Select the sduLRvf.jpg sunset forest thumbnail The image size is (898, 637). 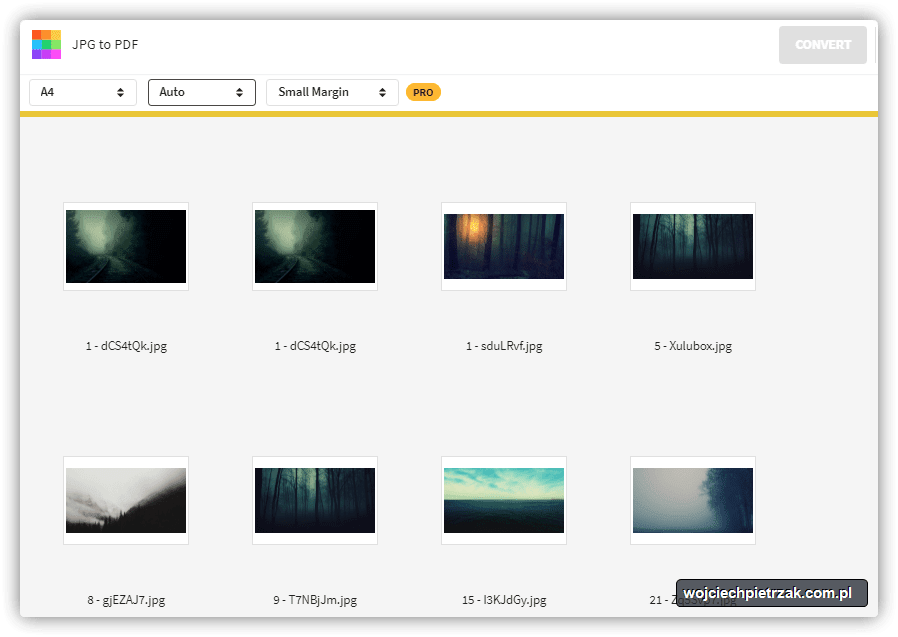coord(504,247)
